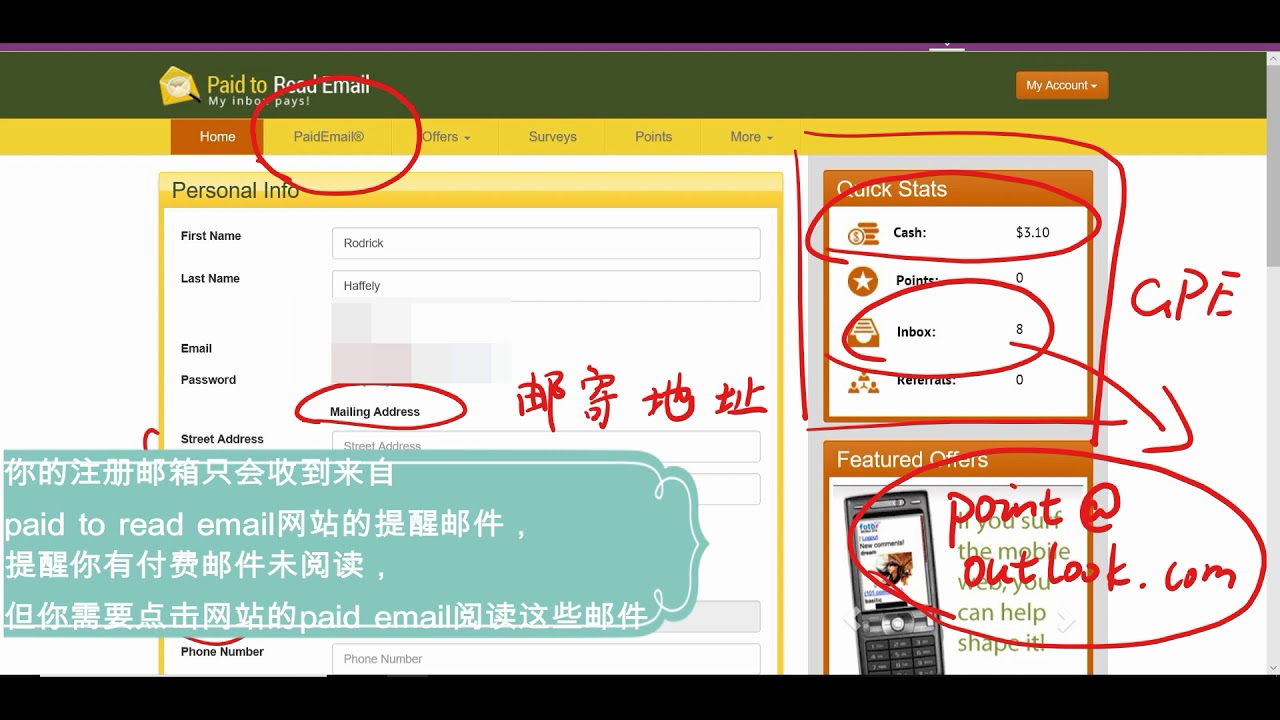
Task: Go to the Surveys page
Action: 552,137
